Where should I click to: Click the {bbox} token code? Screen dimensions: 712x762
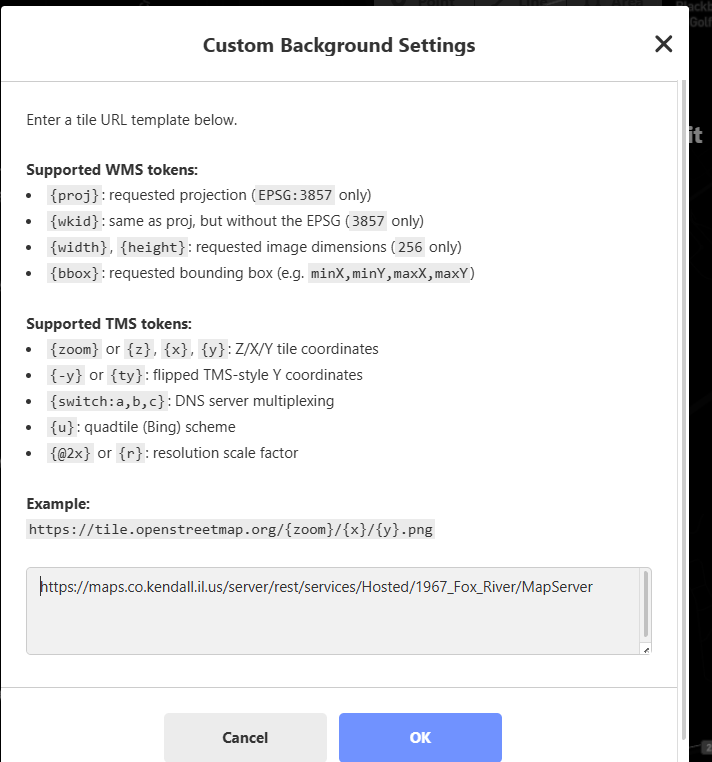[x=74, y=273]
